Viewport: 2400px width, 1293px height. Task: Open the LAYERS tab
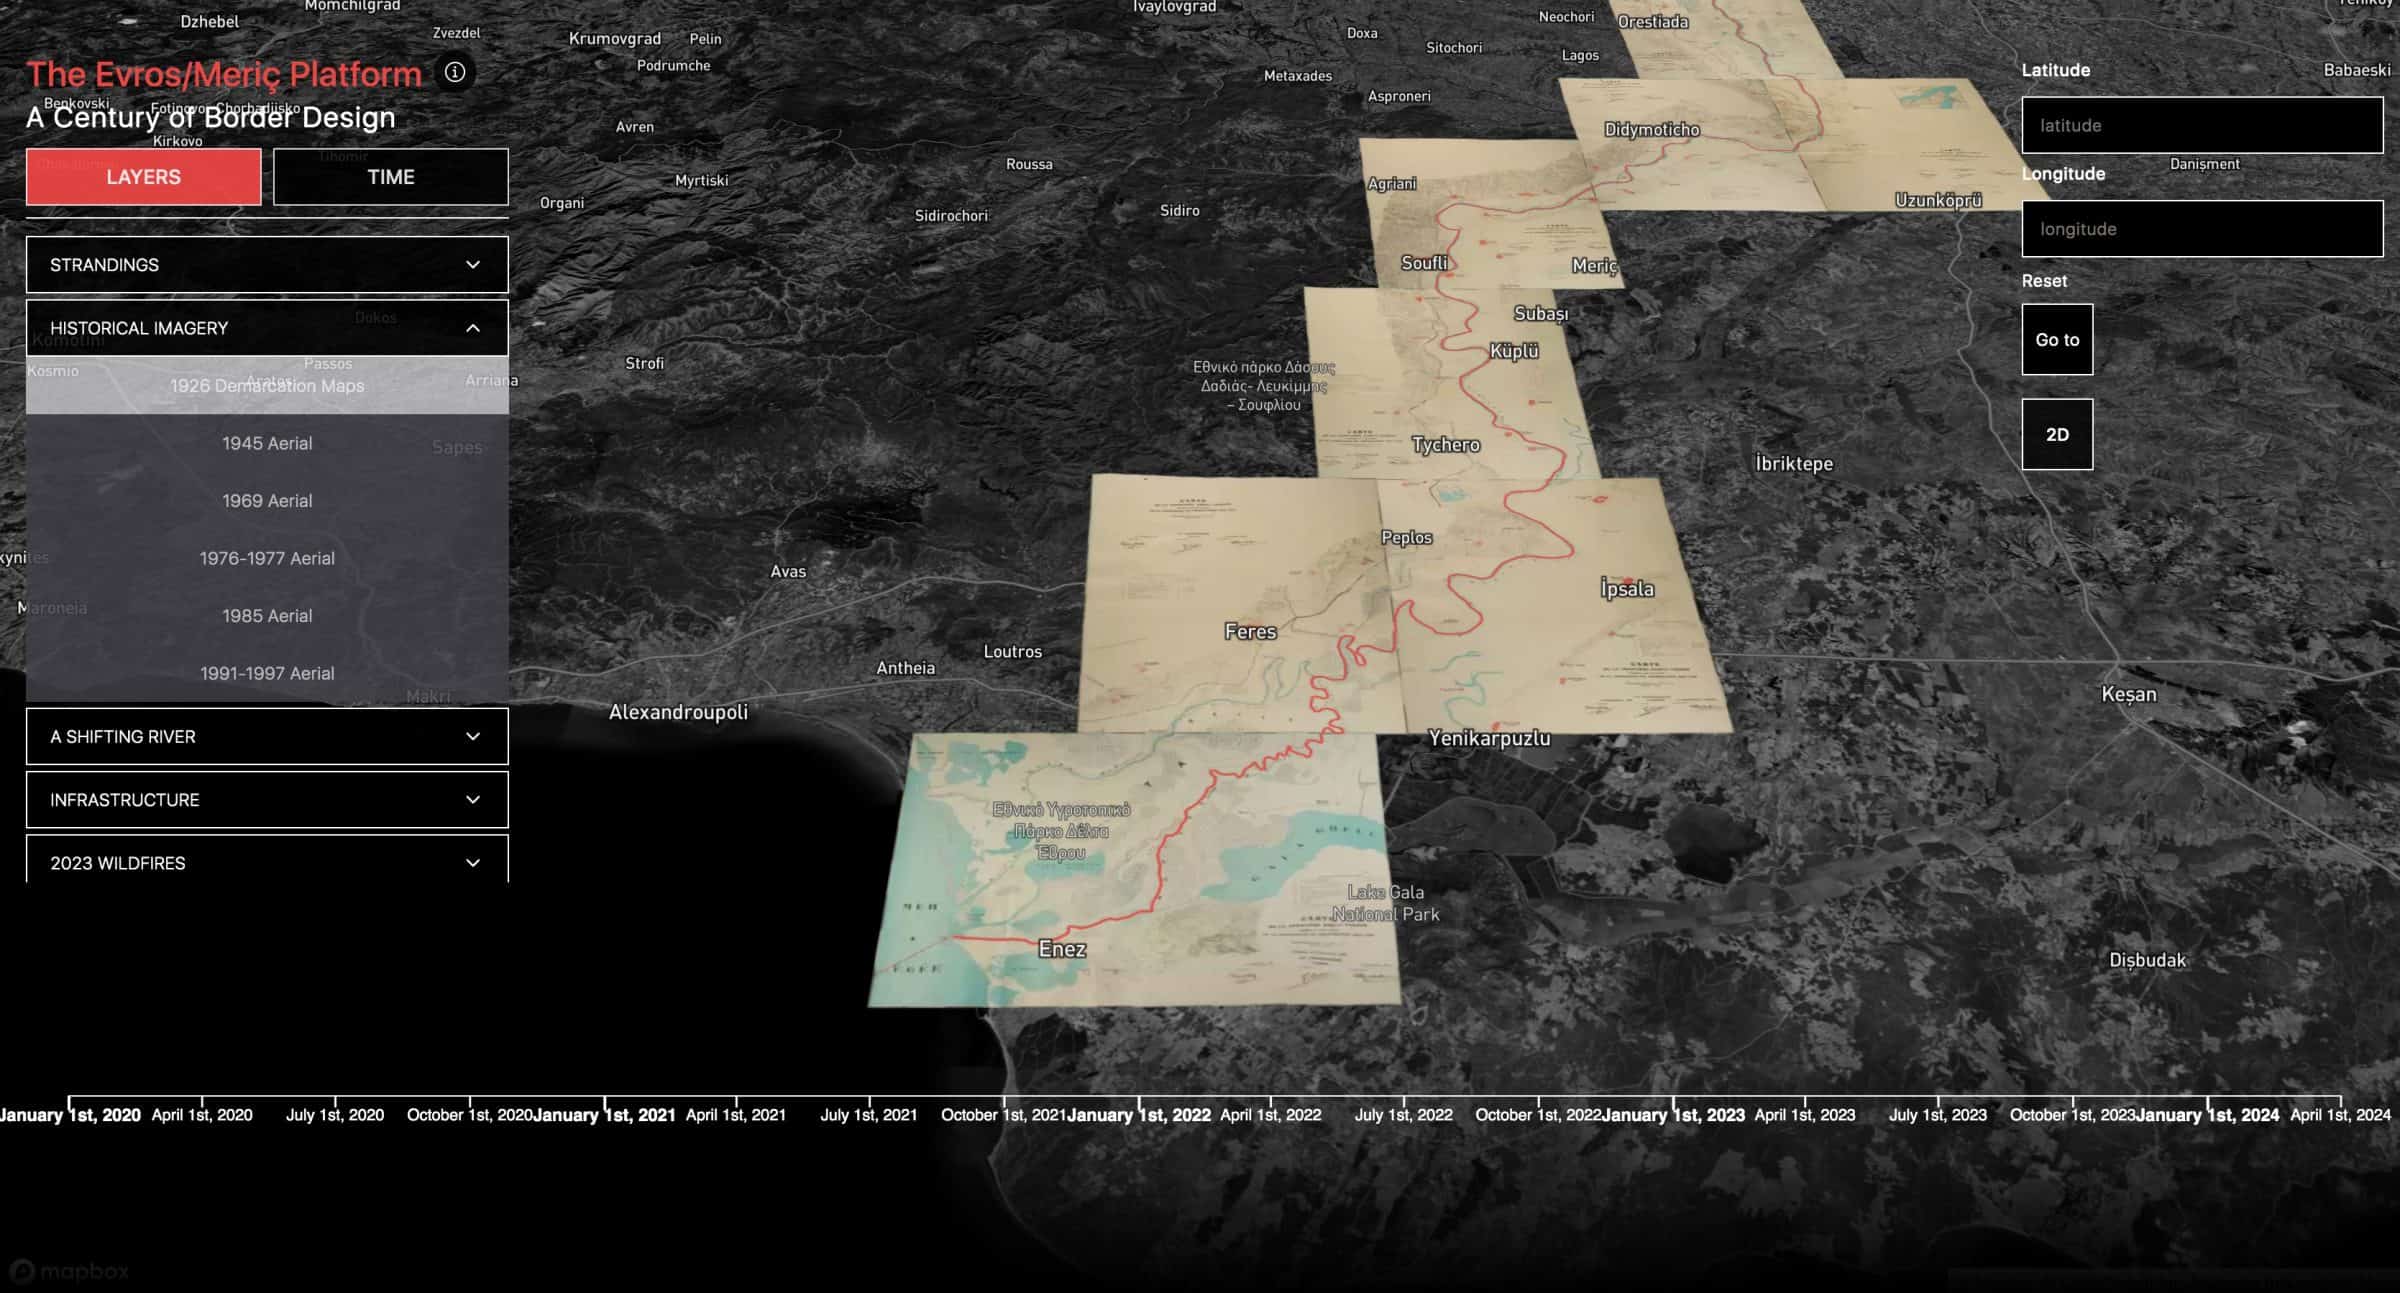click(142, 177)
